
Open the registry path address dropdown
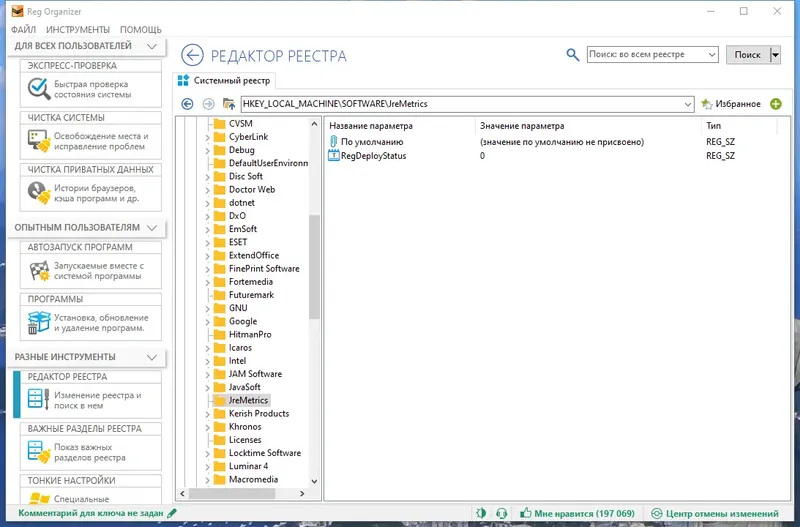pyautogui.click(x=688, y=104)
